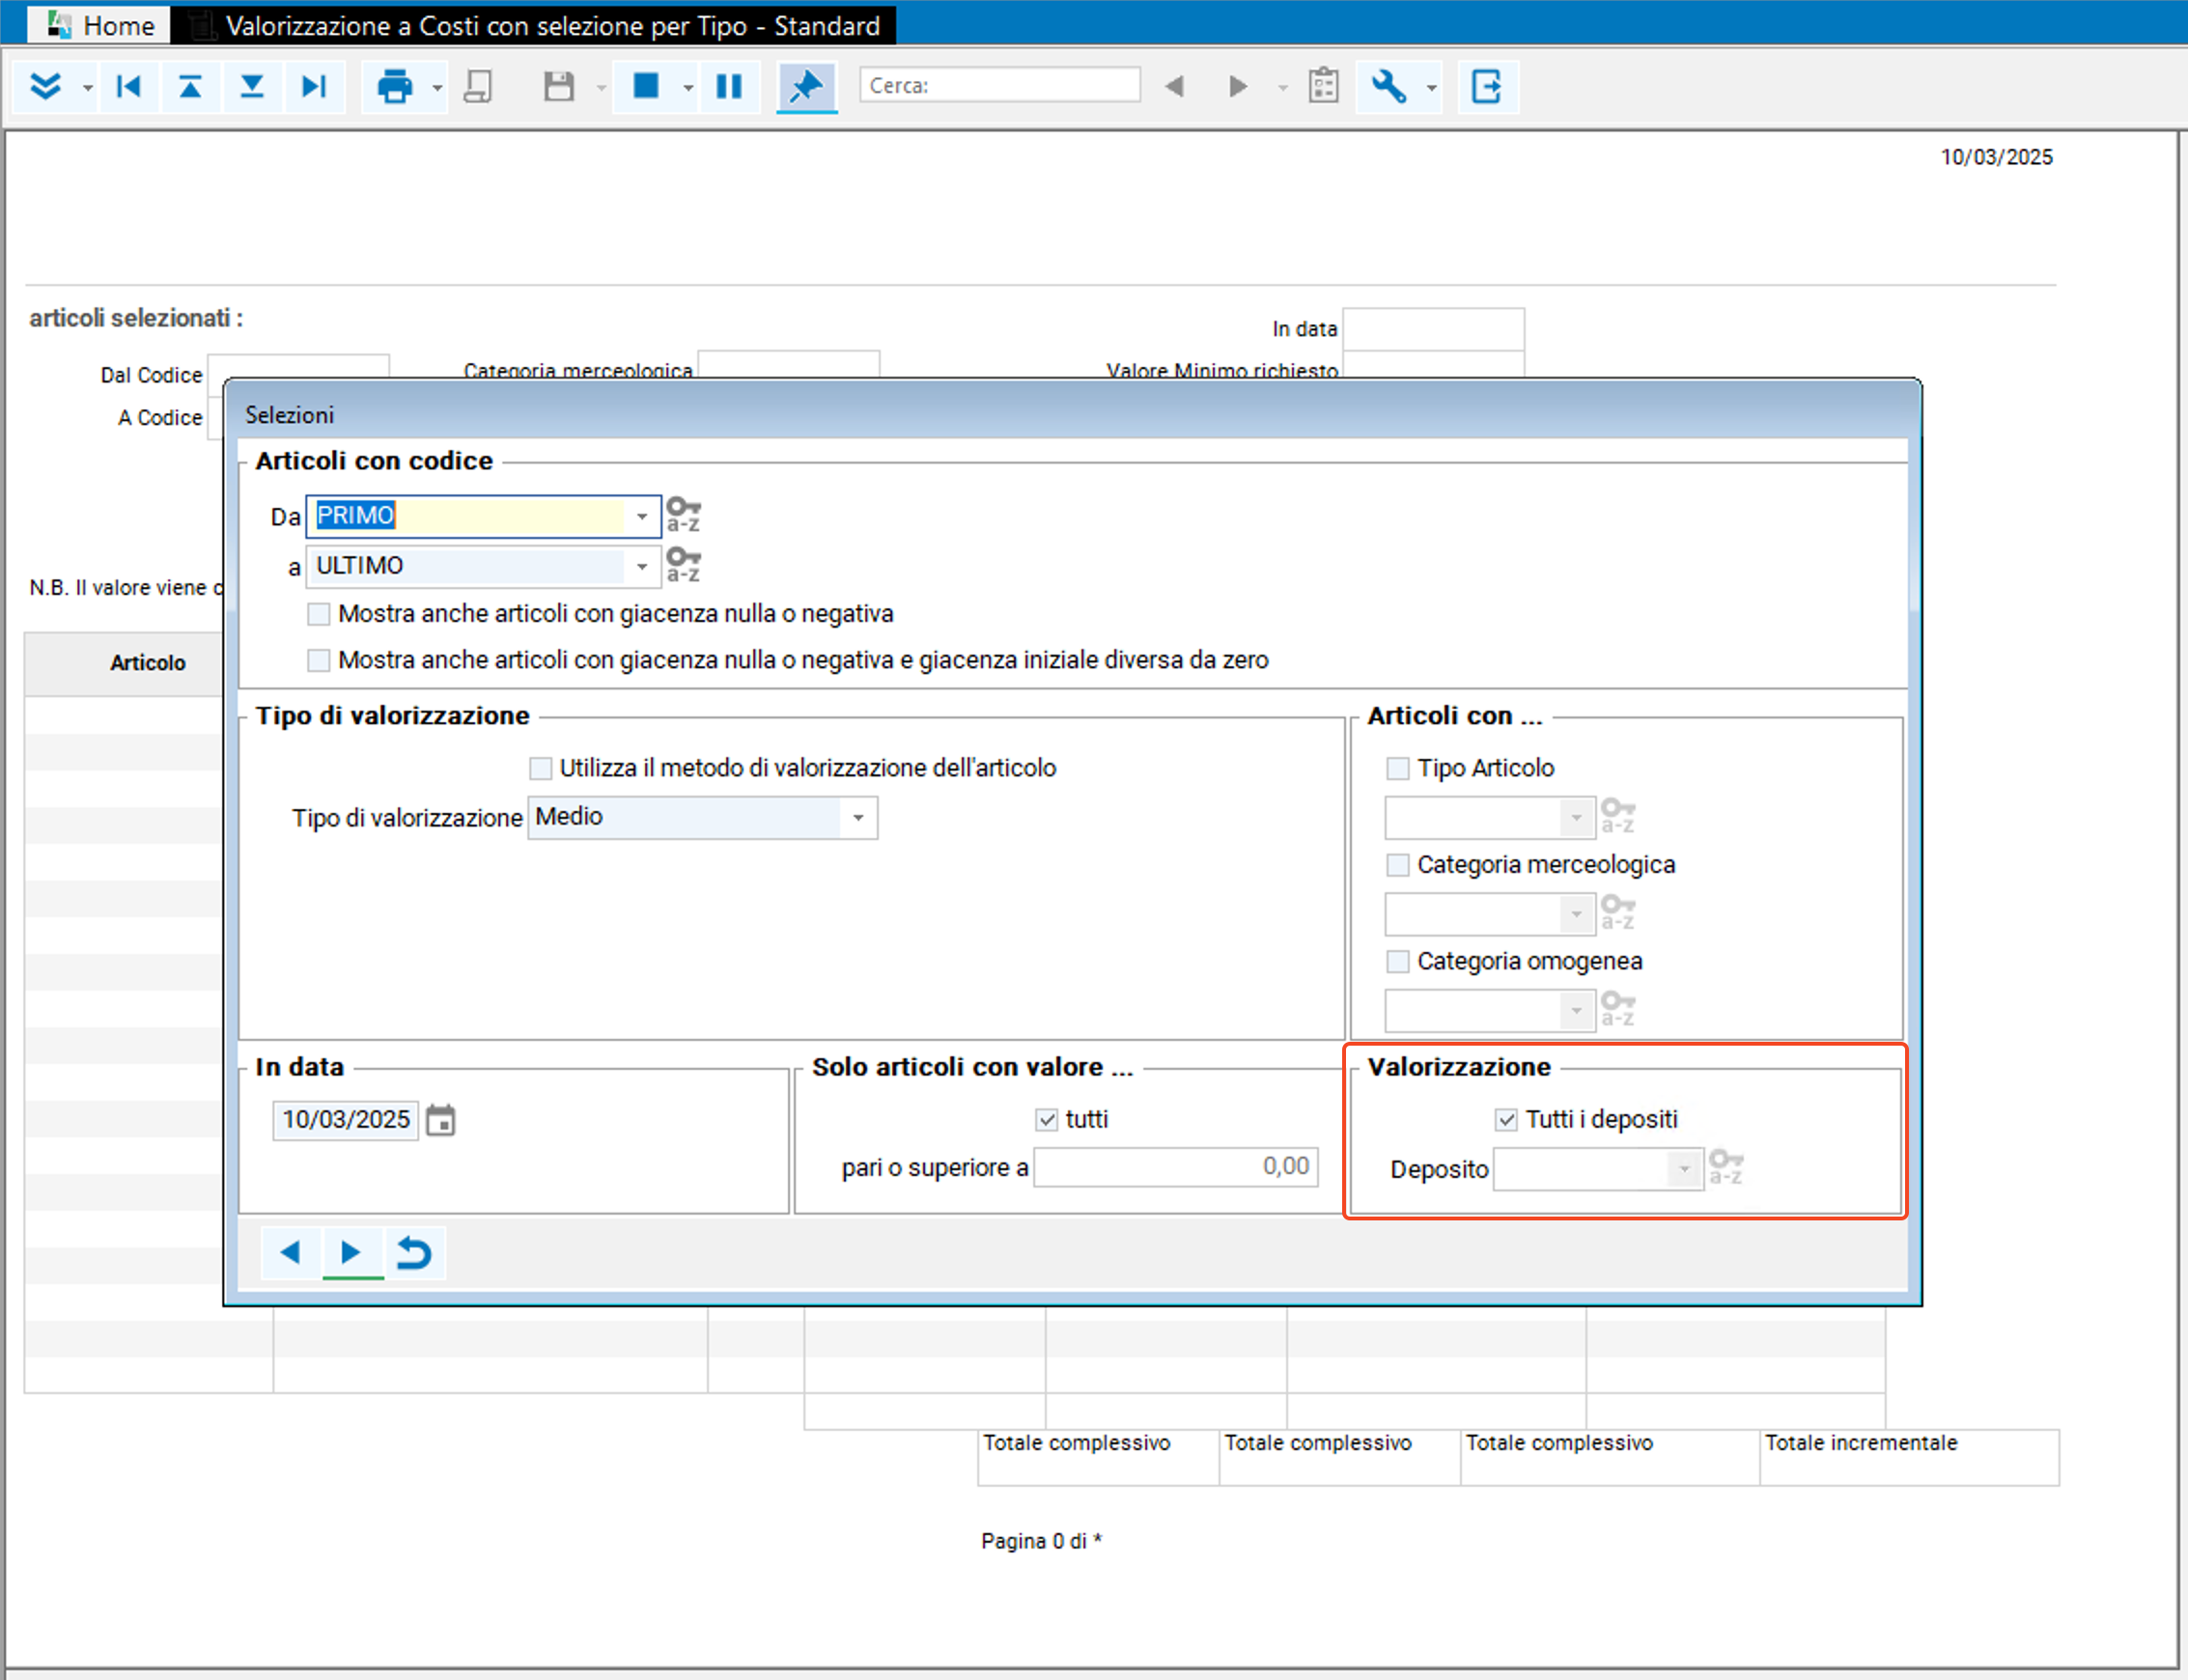Viewport: 2188px width, 1680px height.
Task: Click the Articolo column header
Action: [x=148, y=663]
